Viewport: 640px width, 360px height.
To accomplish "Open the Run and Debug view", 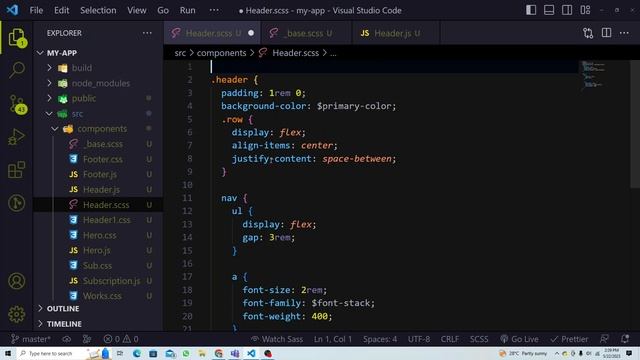I will pyautogui.click(x=17, y=137).
